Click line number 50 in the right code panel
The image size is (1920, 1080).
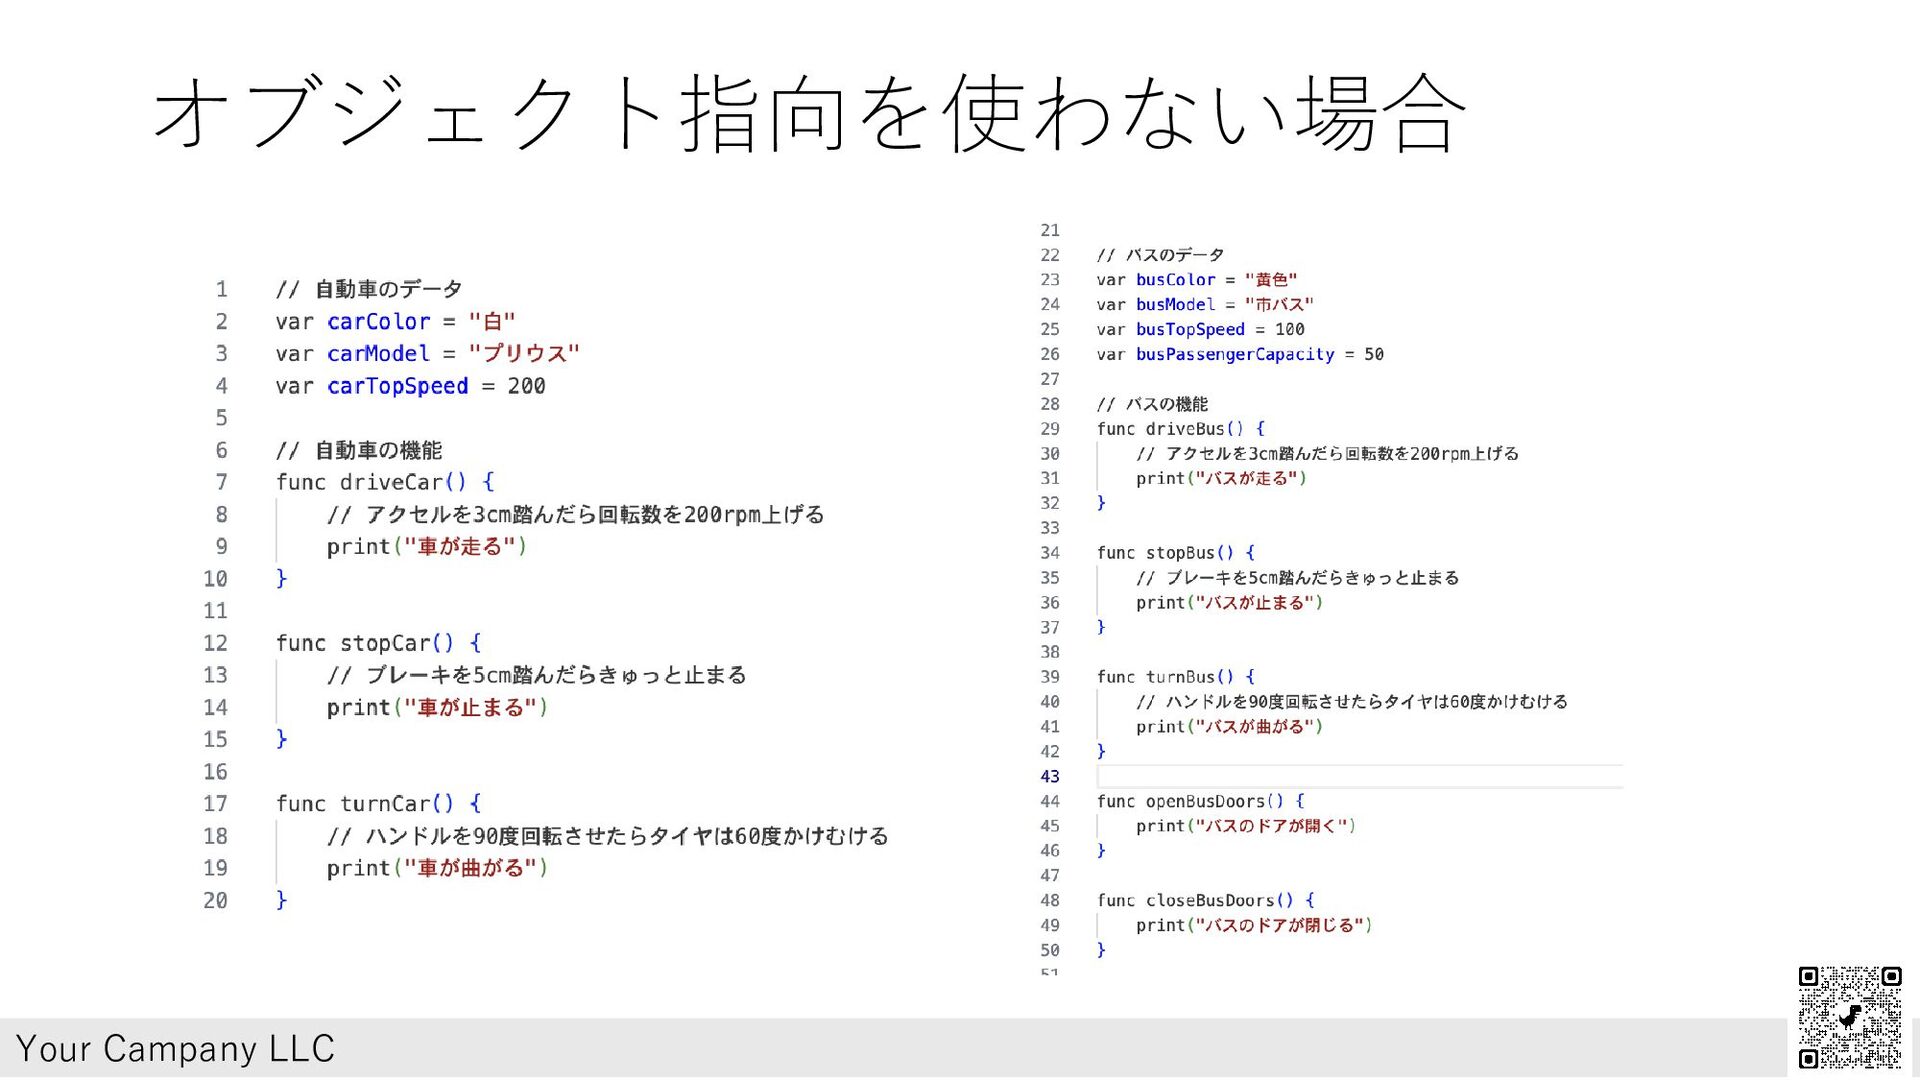coord(1049,950)
